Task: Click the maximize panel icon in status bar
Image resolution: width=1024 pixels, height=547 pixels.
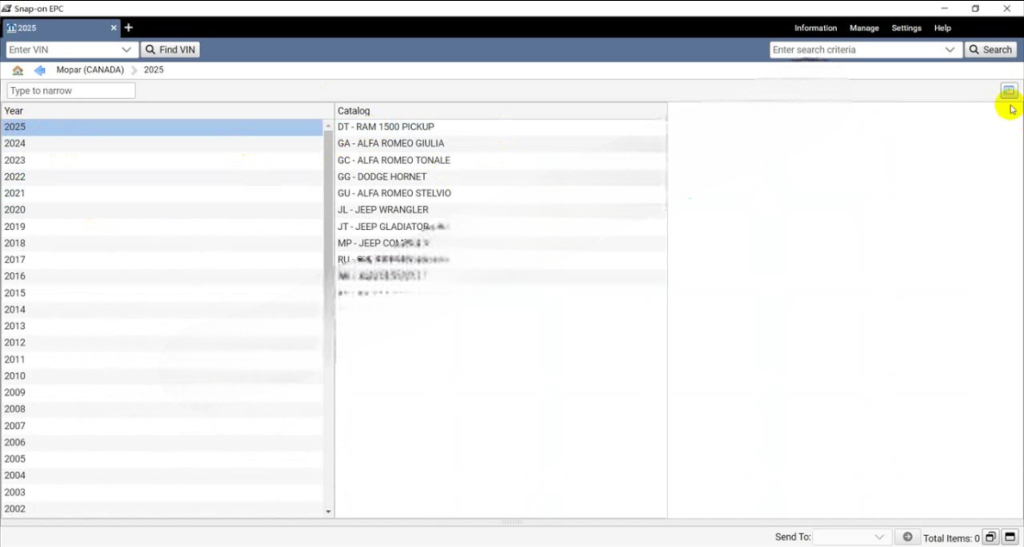Action: 1010,537
